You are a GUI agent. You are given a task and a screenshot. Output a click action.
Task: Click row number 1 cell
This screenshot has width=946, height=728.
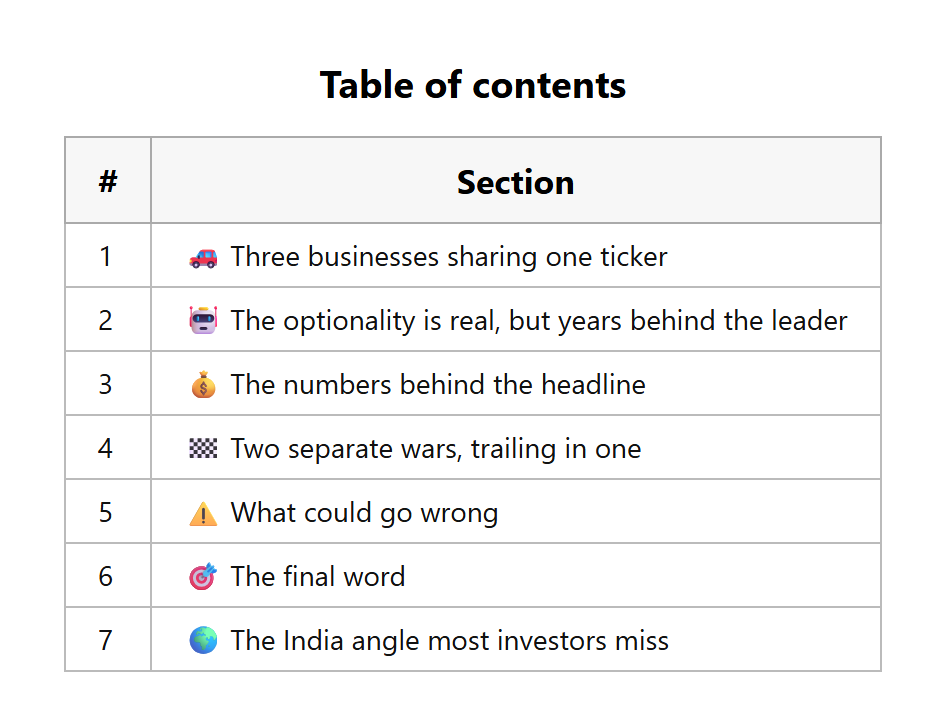pyautogui.click(x=108, y=256)
